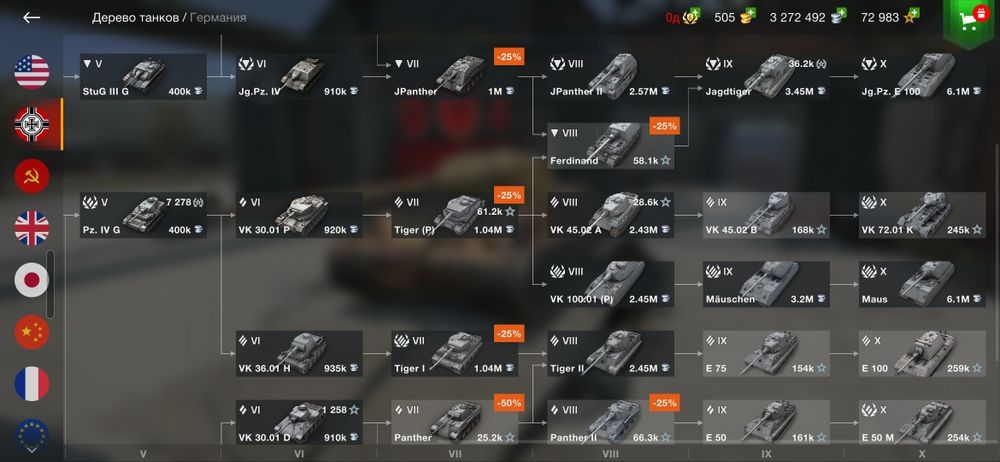Screen dimensions: 1000x462
Task: Select the USSR flag nation
Action: 32,176
